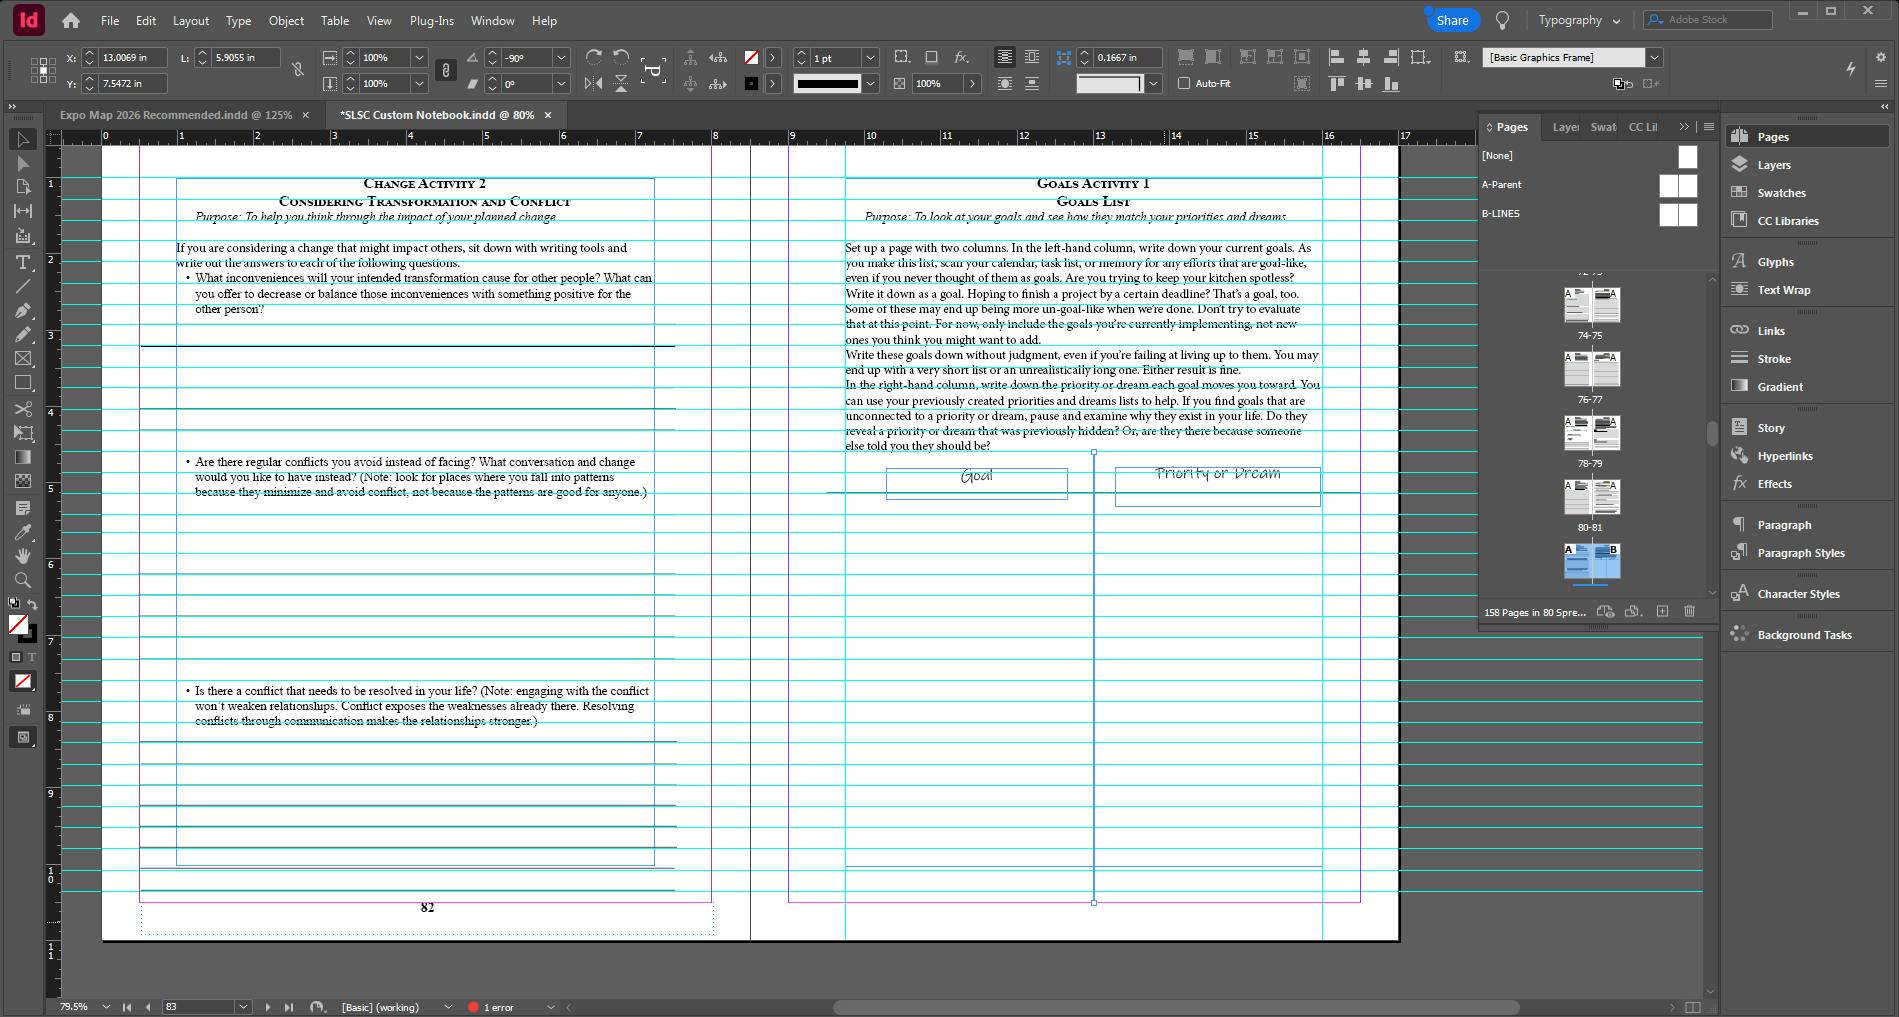This screenshot has height=1017, width=1899.
Task: Open the stroke weight 1 pt dropdown
Action: (870, 57)
